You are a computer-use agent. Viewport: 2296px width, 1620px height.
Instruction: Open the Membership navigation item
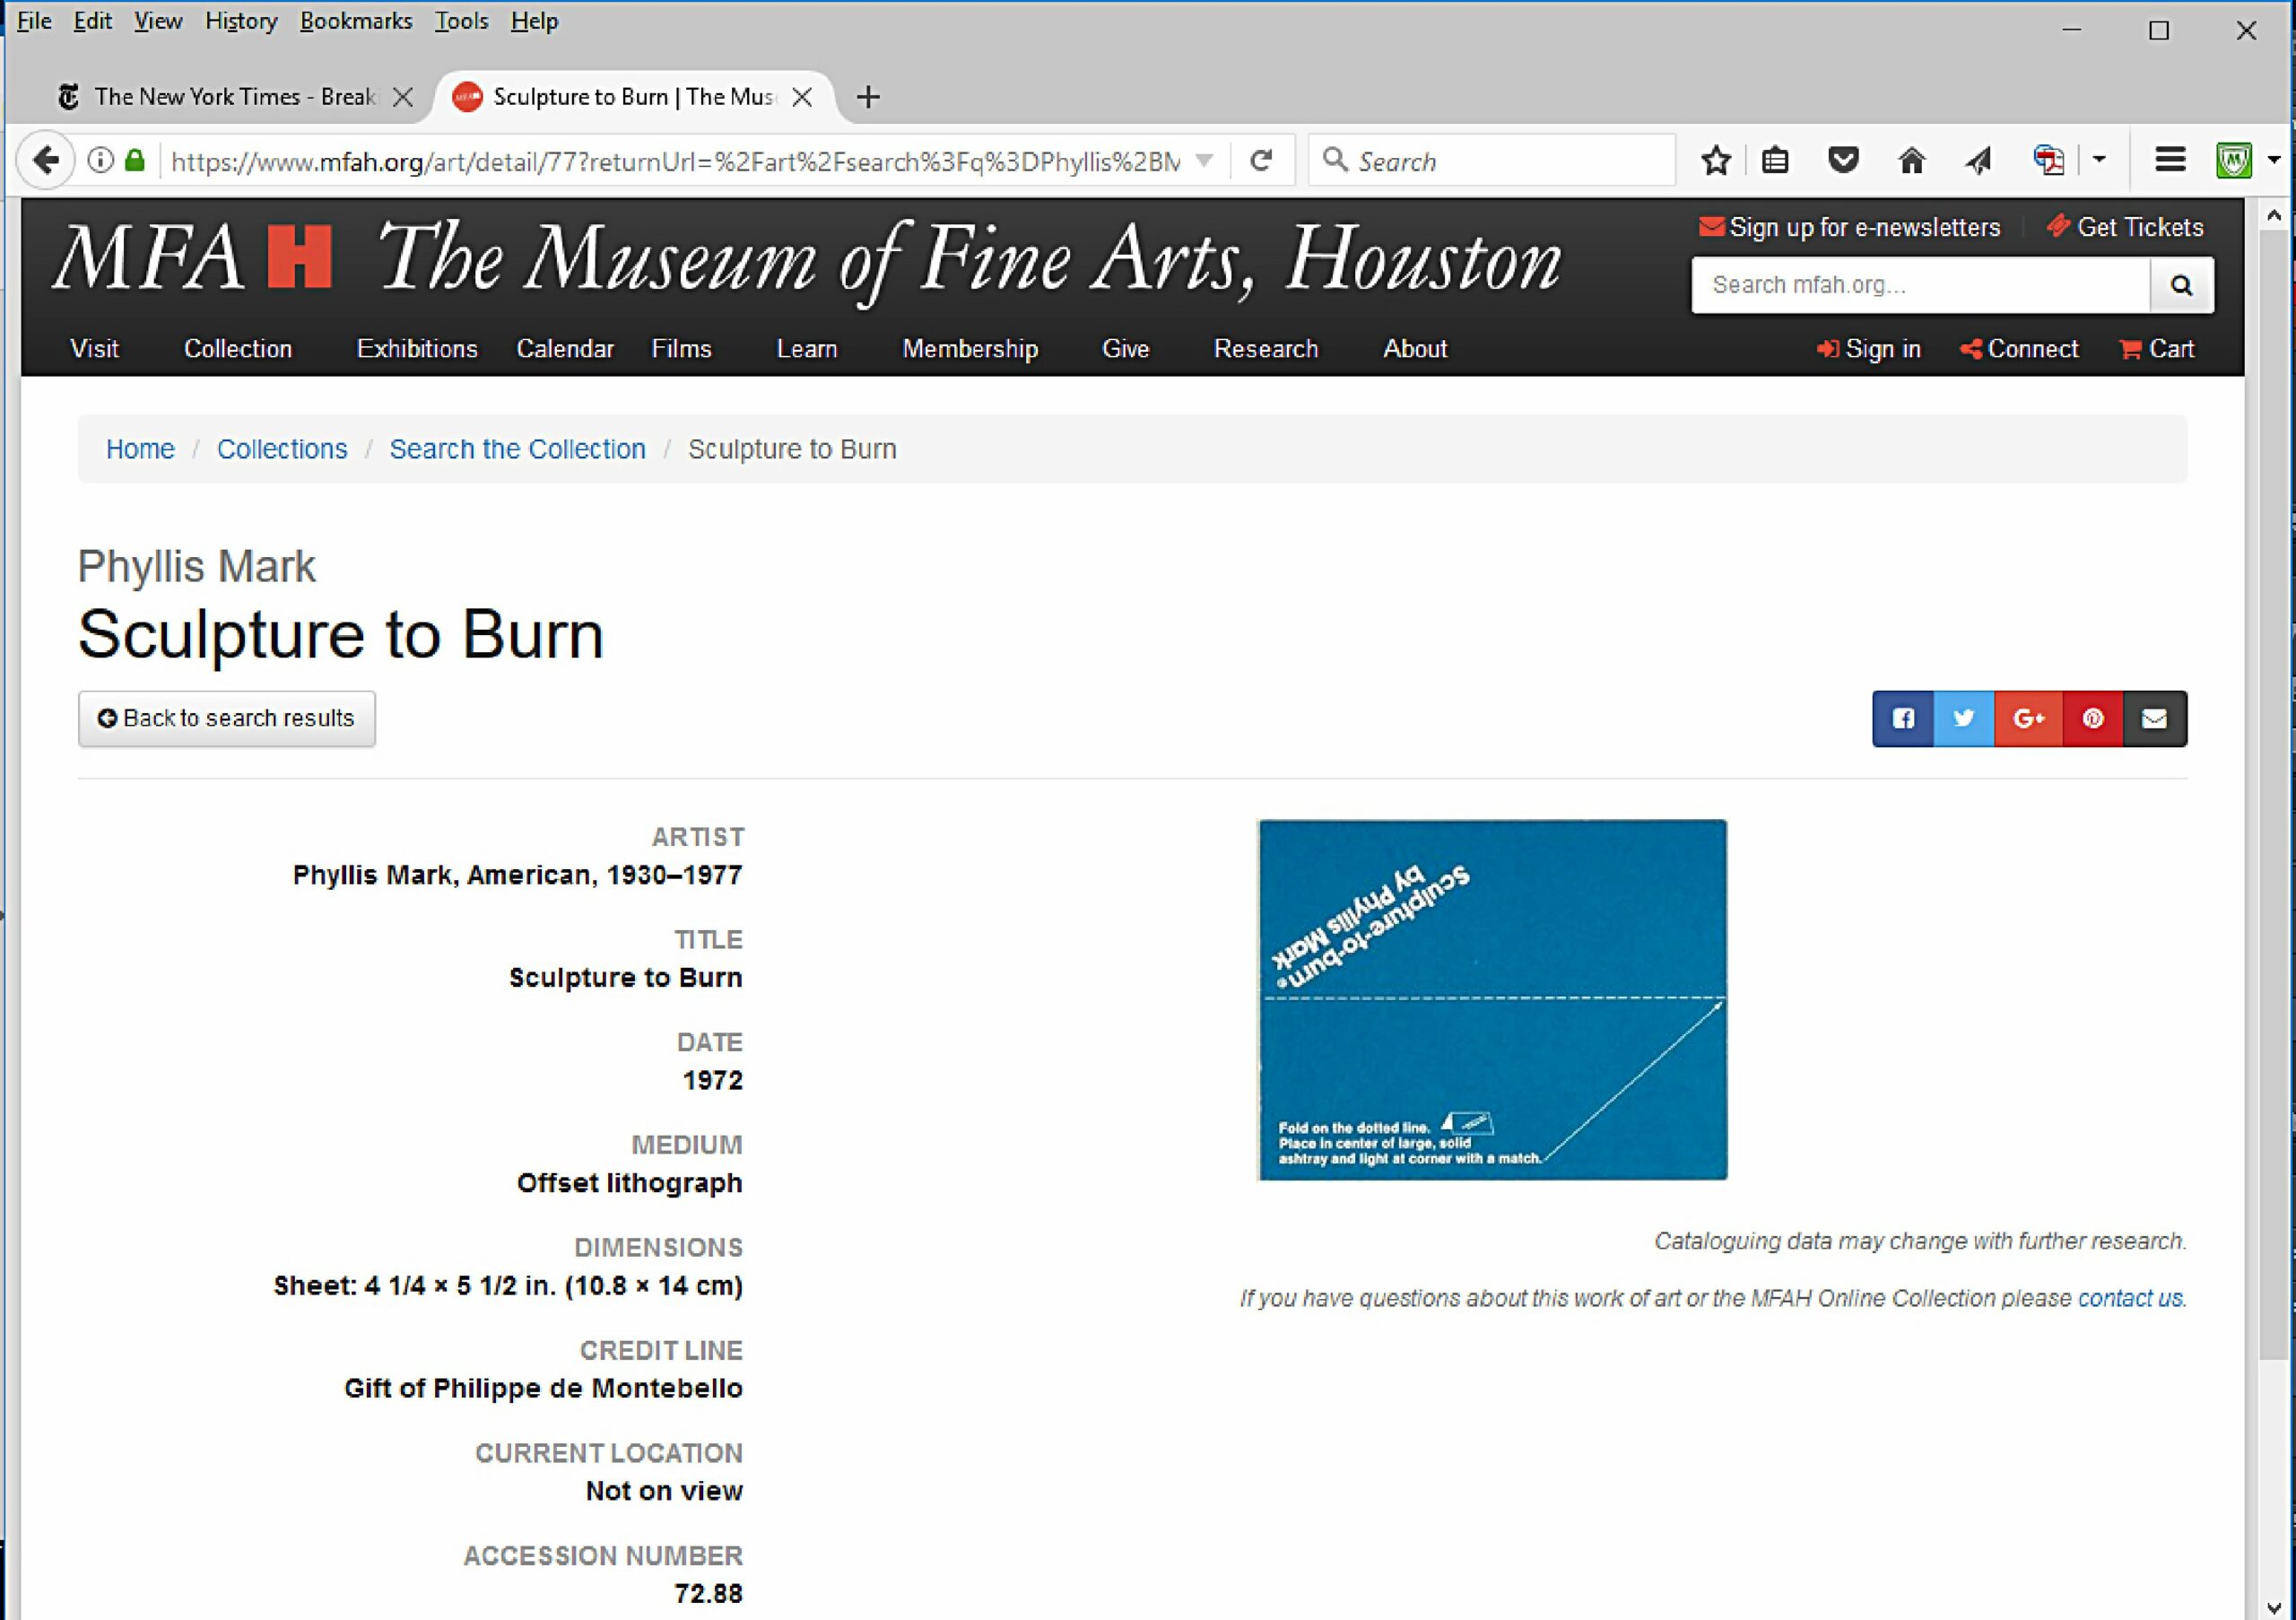pos(970,349)
